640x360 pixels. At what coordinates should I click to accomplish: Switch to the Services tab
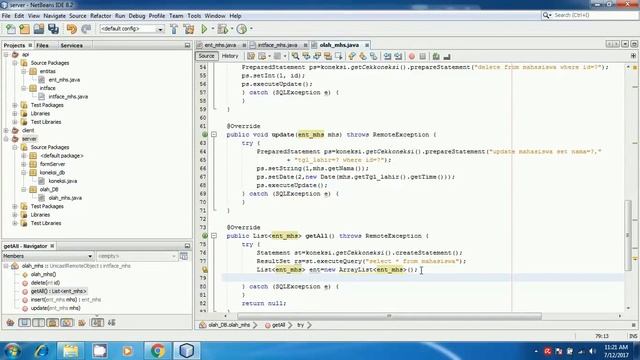pos(71,45)
